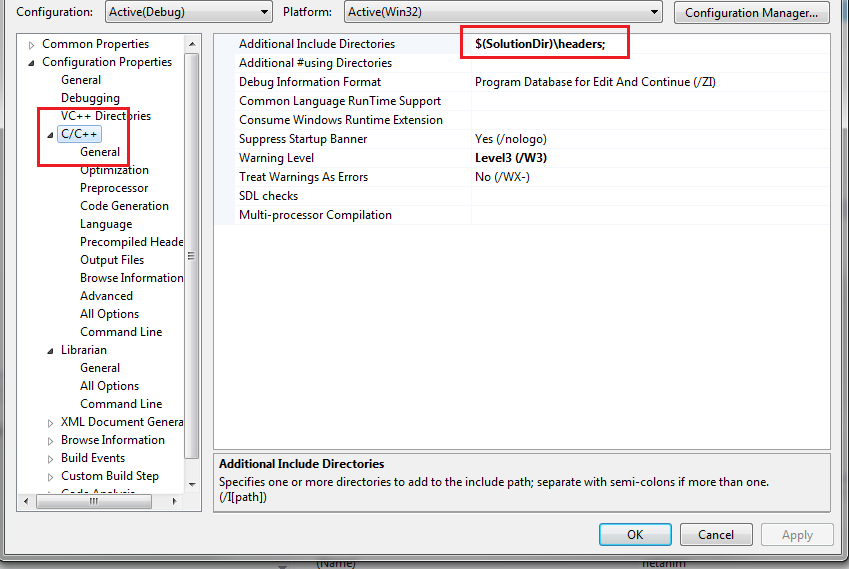Select the Preprocessor page

(114, 188)
